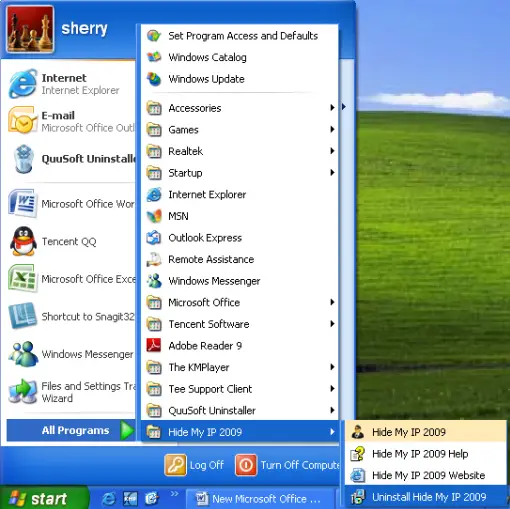Open Hide My IP 2009 Help
Viewport: 510px width, 509px height.
[426, 454]
